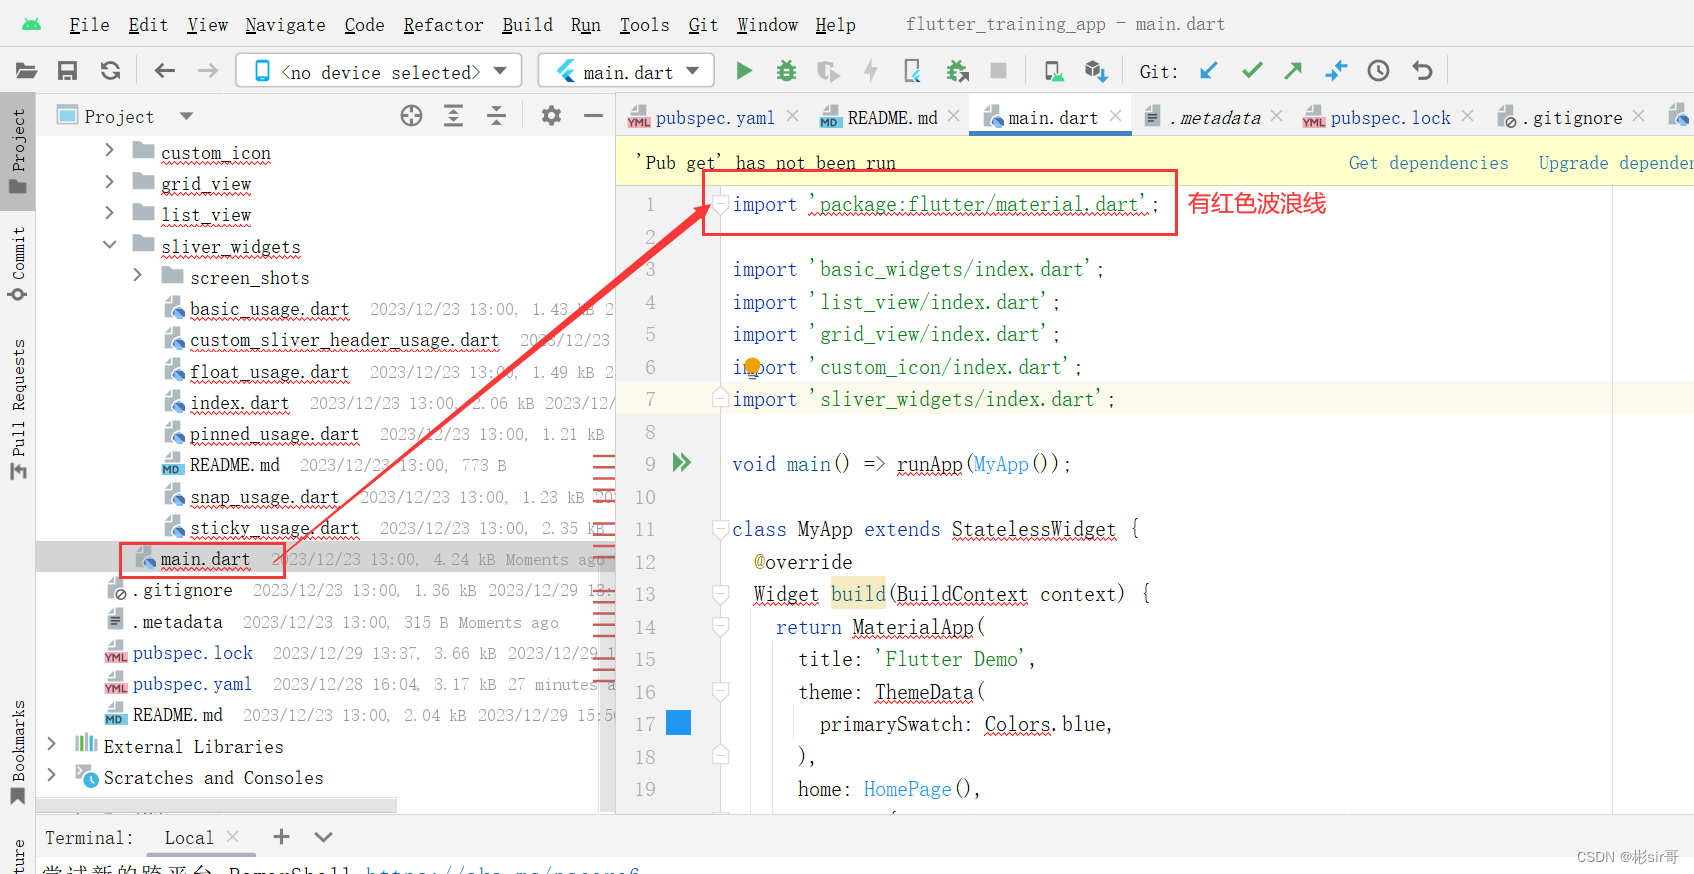
Task: Update project via Git blue arrow
Action: (x=1209, y=71)
